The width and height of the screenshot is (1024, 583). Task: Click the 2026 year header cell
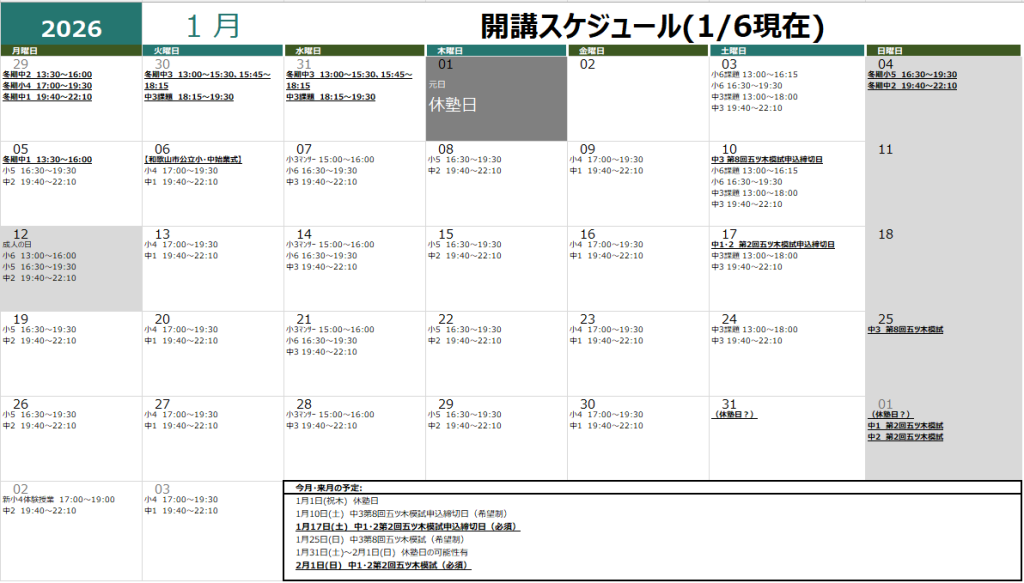(70, 24)
